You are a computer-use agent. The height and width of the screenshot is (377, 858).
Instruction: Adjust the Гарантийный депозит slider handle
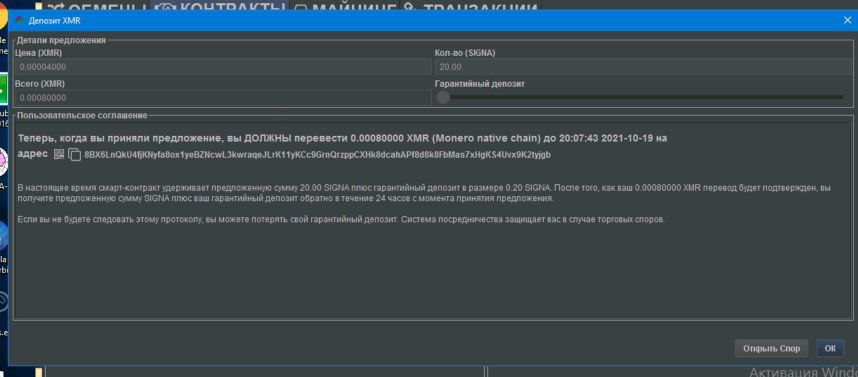pyautogui.click(x=443, y=97)
